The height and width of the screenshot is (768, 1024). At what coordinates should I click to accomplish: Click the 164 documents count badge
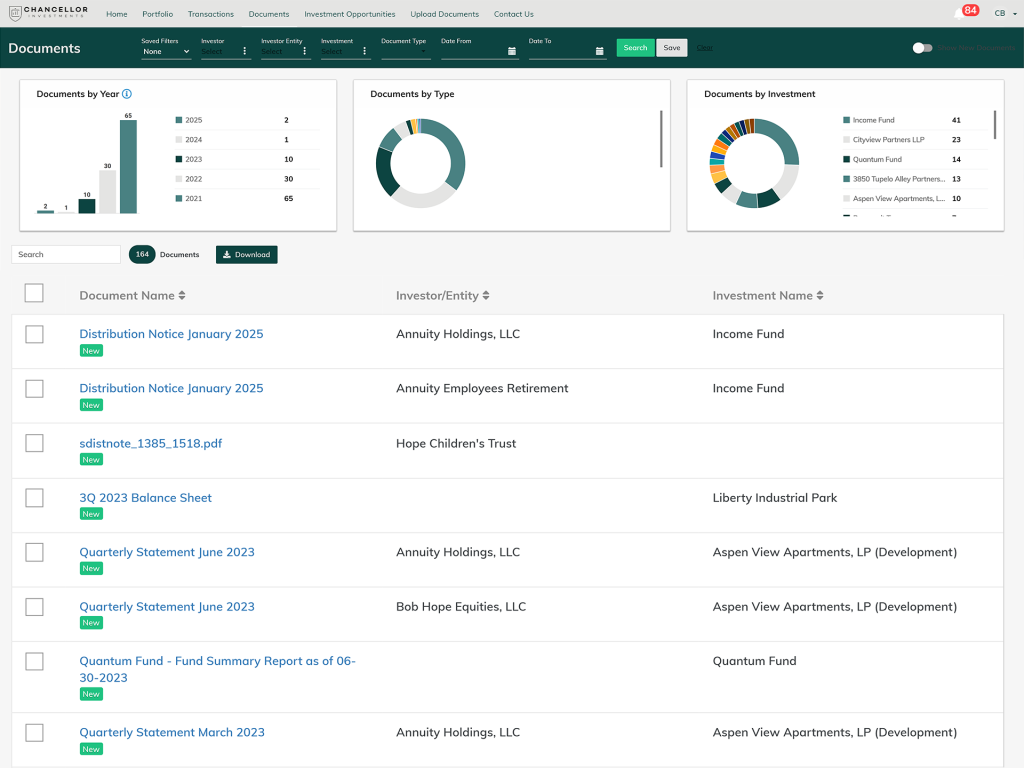pos(142,255)
